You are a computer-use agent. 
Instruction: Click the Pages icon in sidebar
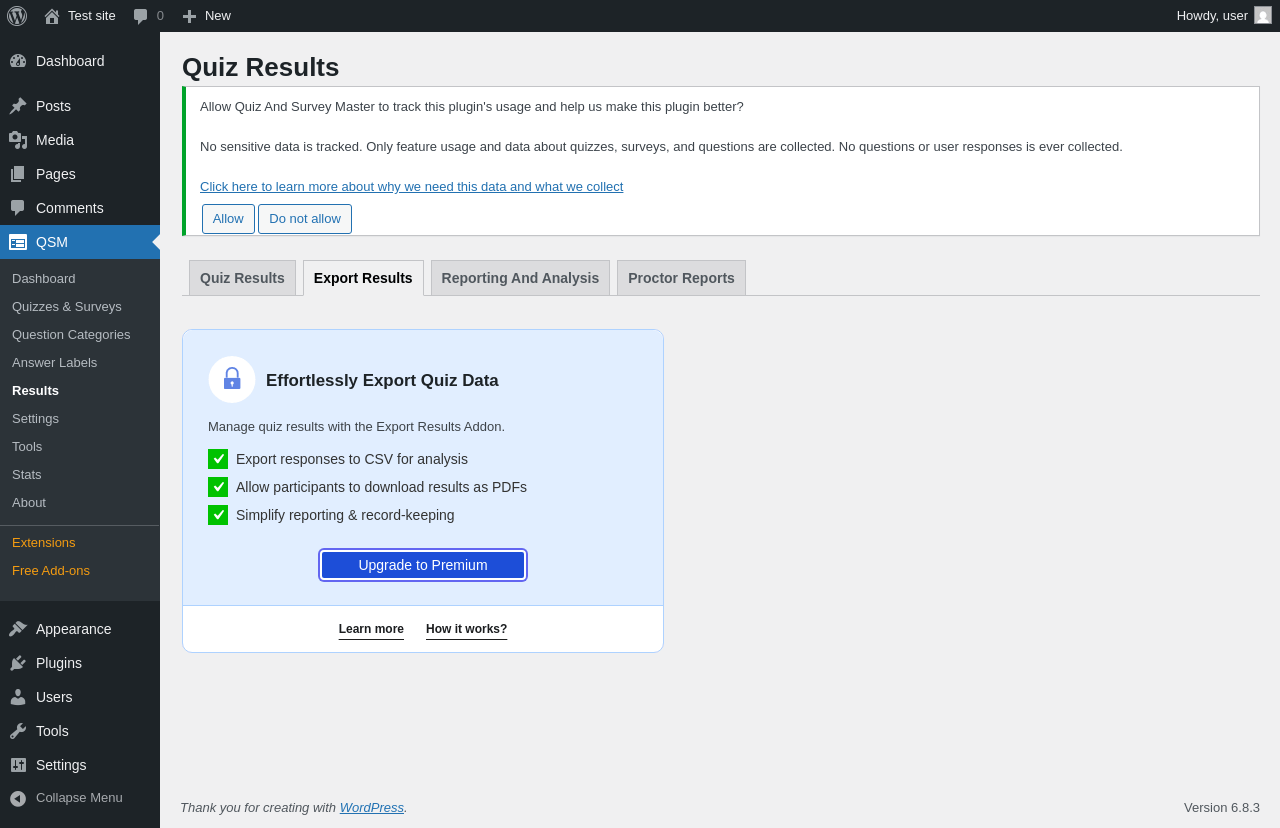(18, 174)
